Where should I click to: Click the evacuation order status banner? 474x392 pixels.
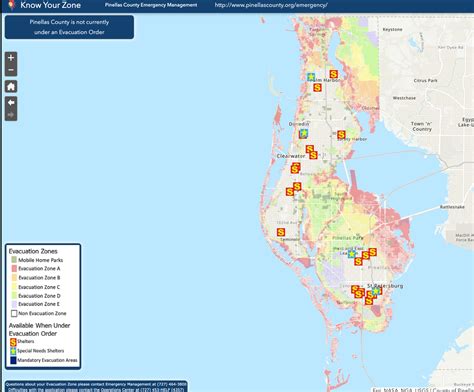click(x=69, y=27)
